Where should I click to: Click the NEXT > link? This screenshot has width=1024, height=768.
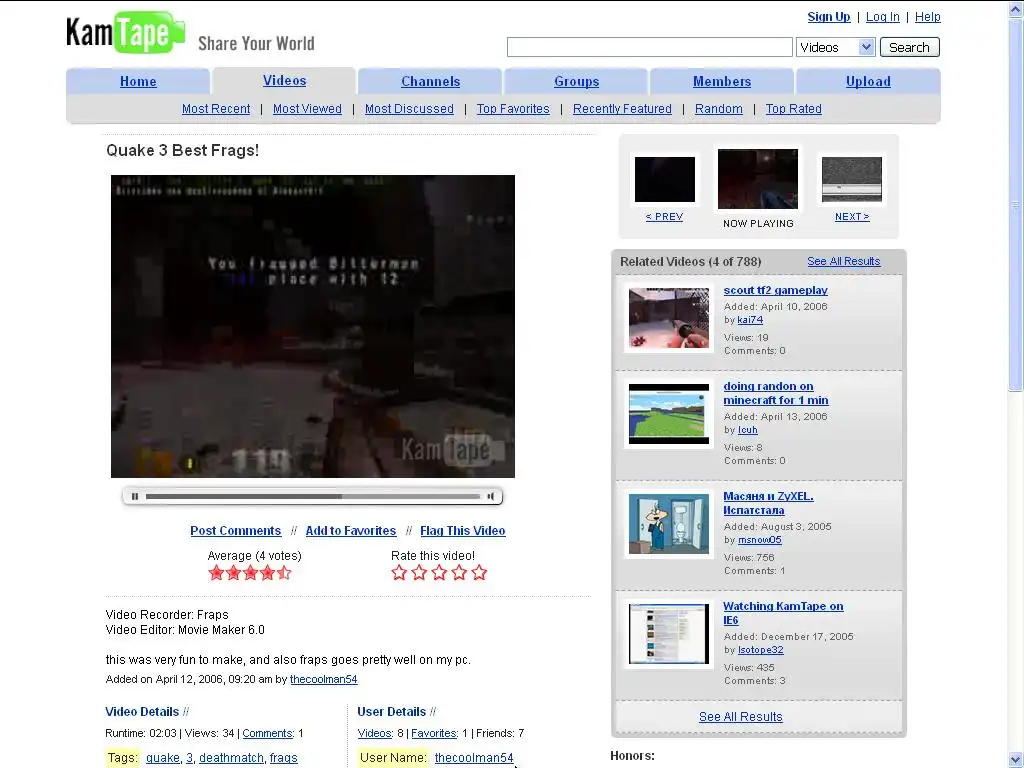[852, 217]
